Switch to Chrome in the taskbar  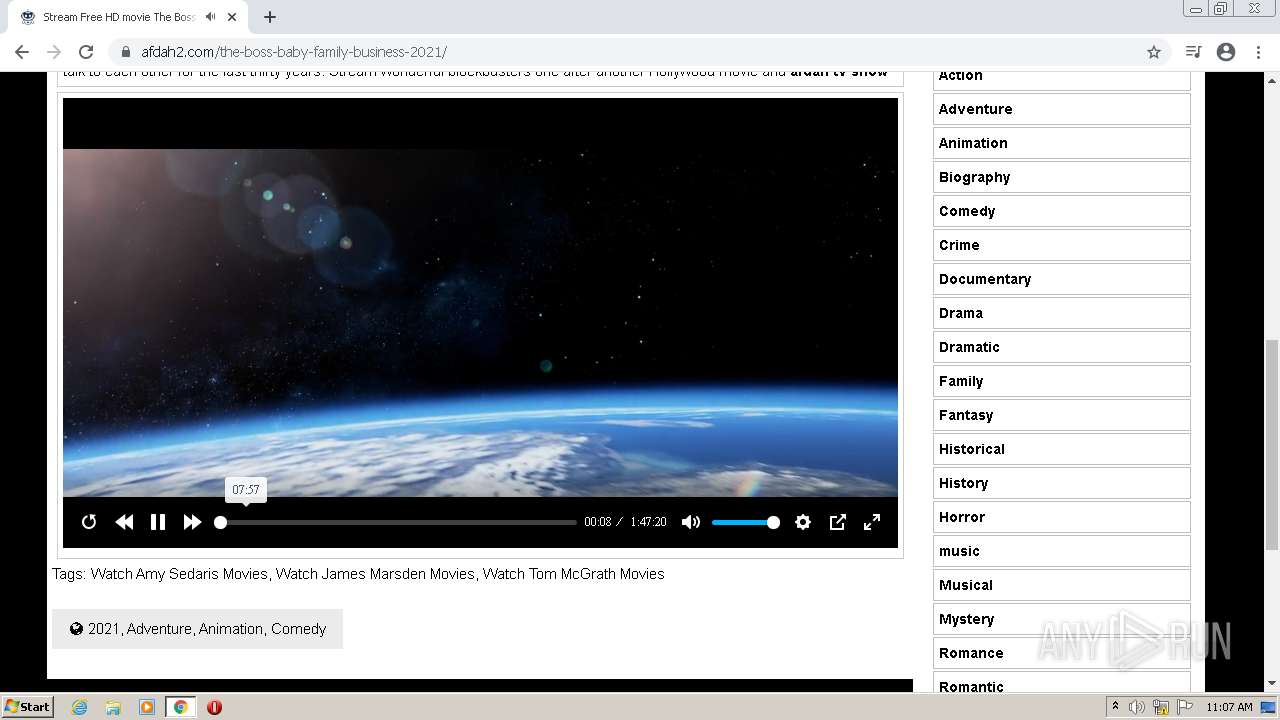tap(180, 707)
